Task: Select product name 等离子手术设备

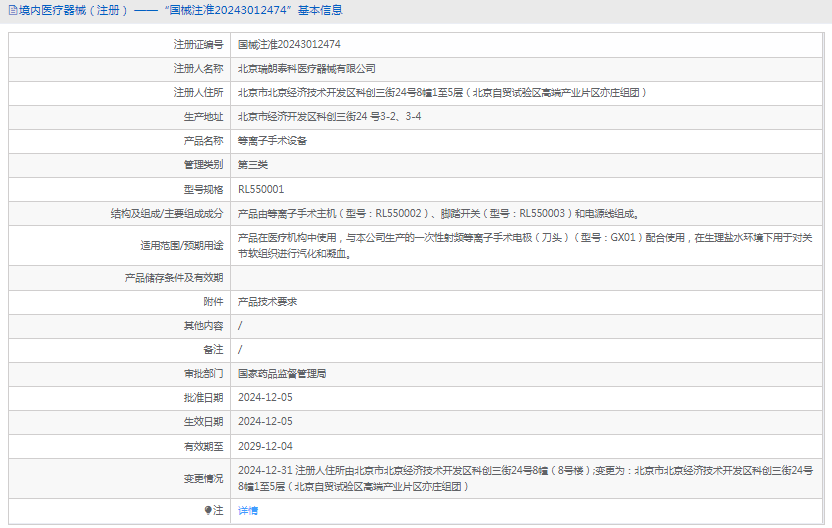Action: (272, 141)
